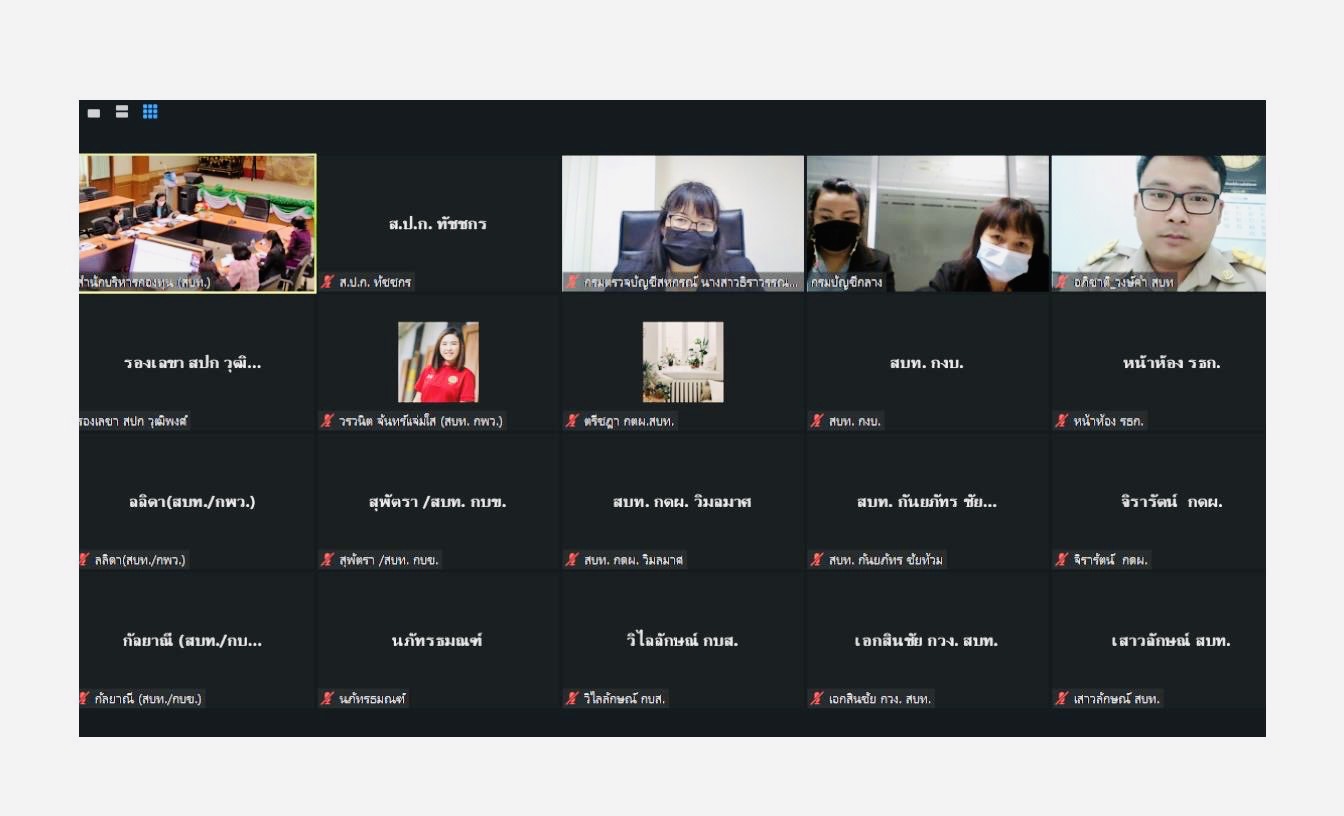Screen dimensions: 1344x816
Task: Switch to single speaker view layout icon
Action: click(94, 113)
